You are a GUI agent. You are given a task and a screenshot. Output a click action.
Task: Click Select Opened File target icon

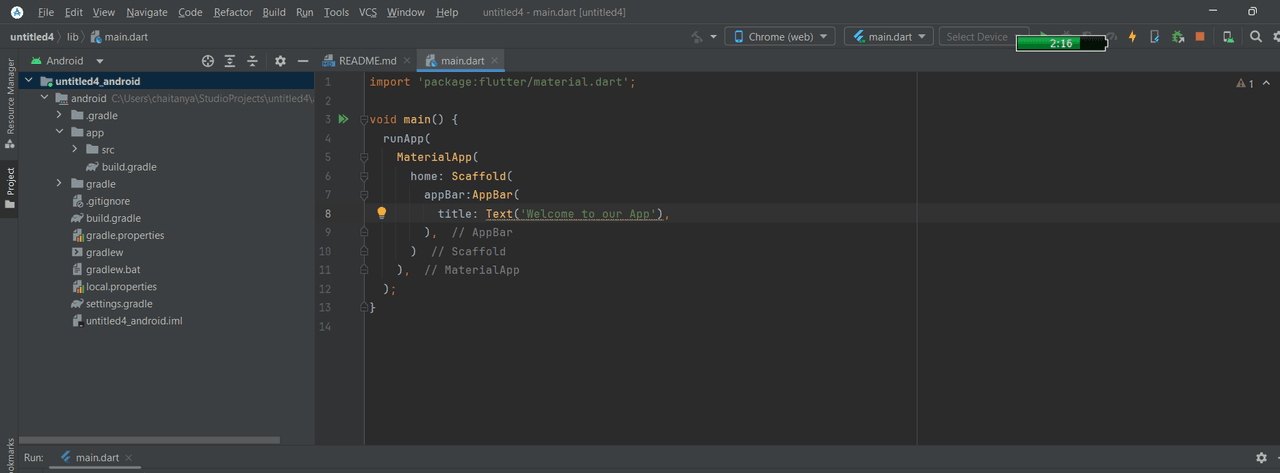(x=208, y=61)
